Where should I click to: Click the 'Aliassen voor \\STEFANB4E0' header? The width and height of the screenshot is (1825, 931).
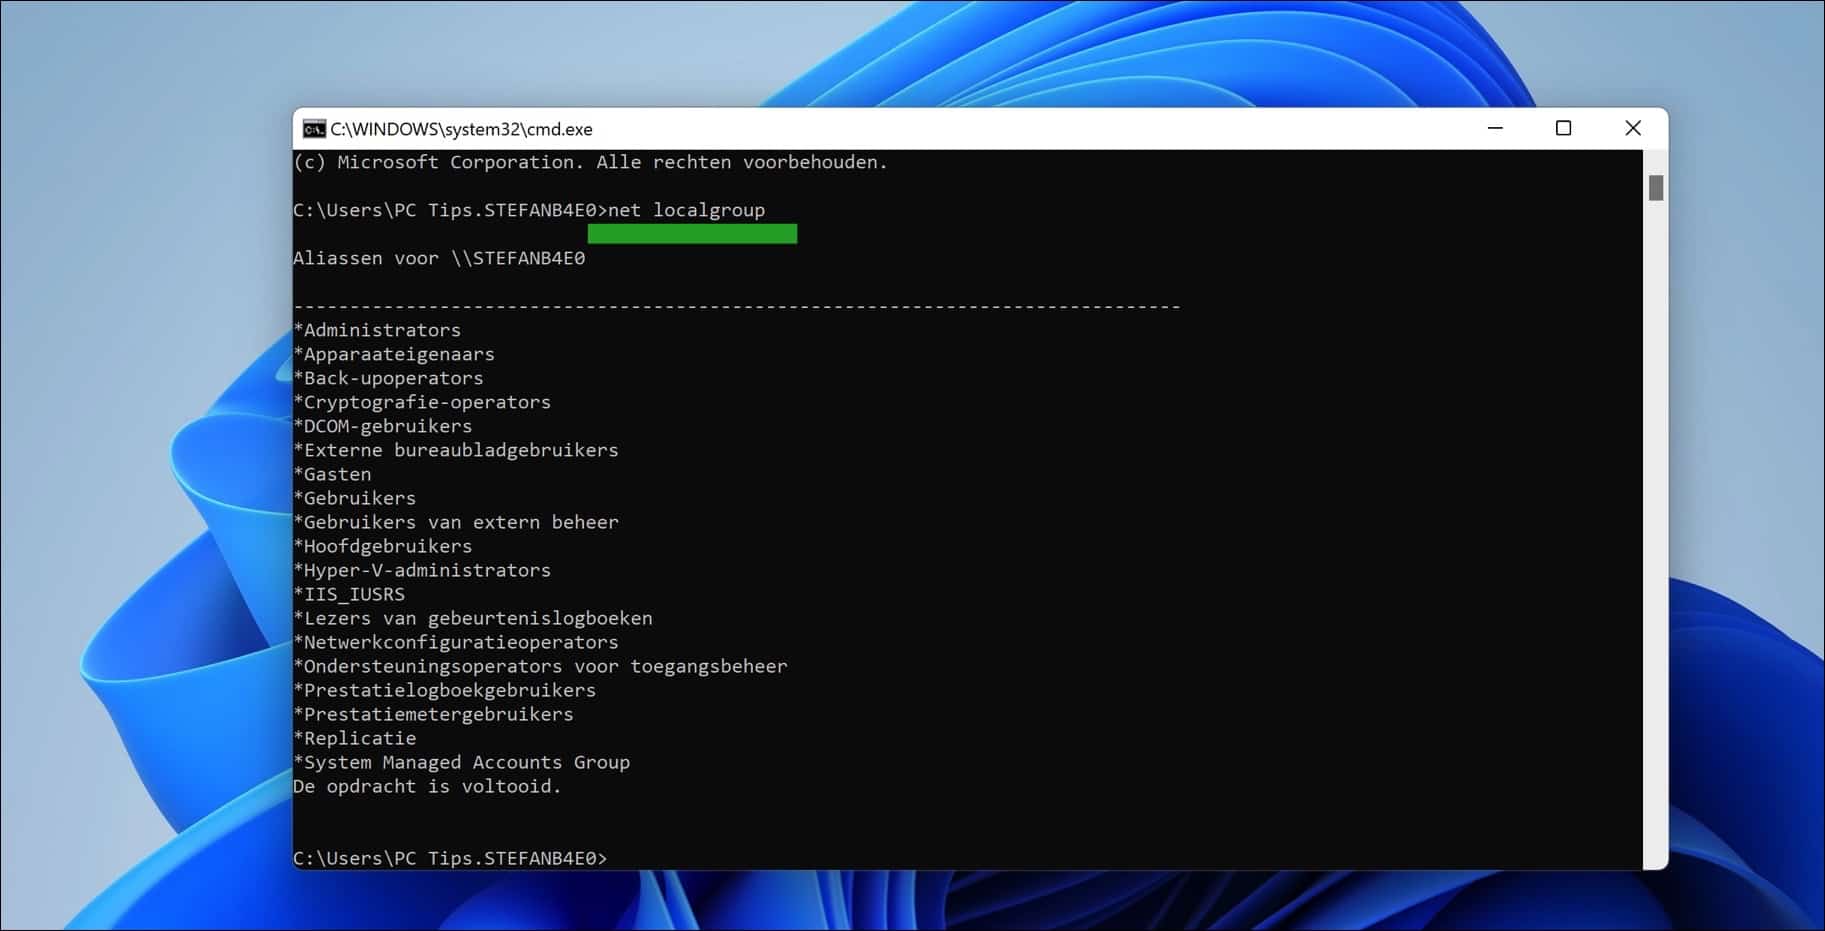click(440, 257)
